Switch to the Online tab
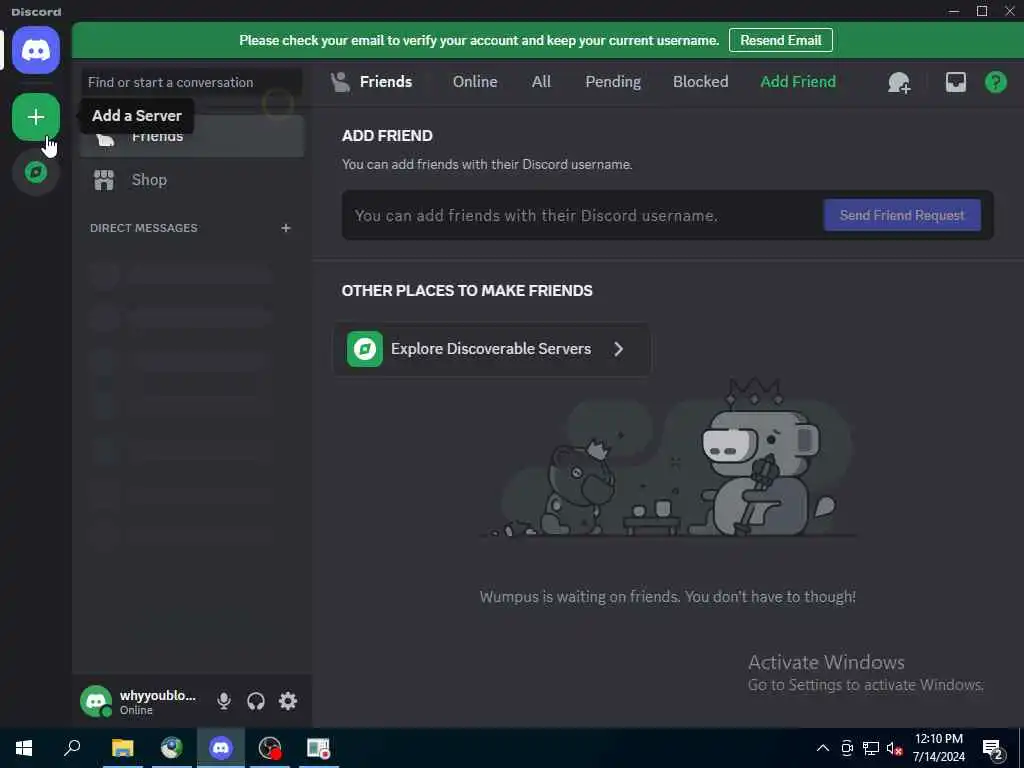Screen dimensions: 1024x768 [x=475, y=82]
